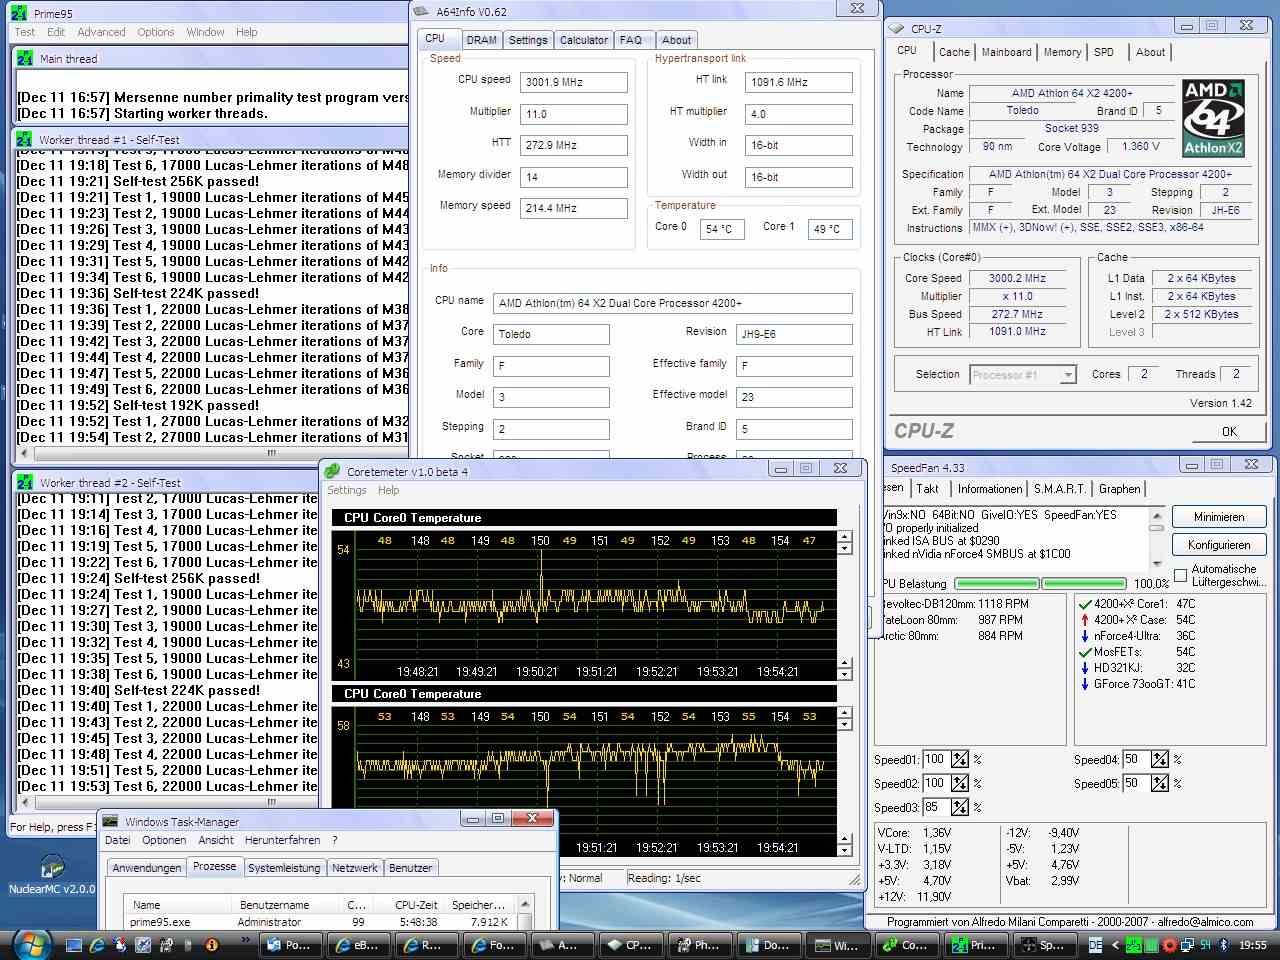
Task: Click the Speed04 up/down stepper
Action: pyautogui.click(x=1159, y=759)
